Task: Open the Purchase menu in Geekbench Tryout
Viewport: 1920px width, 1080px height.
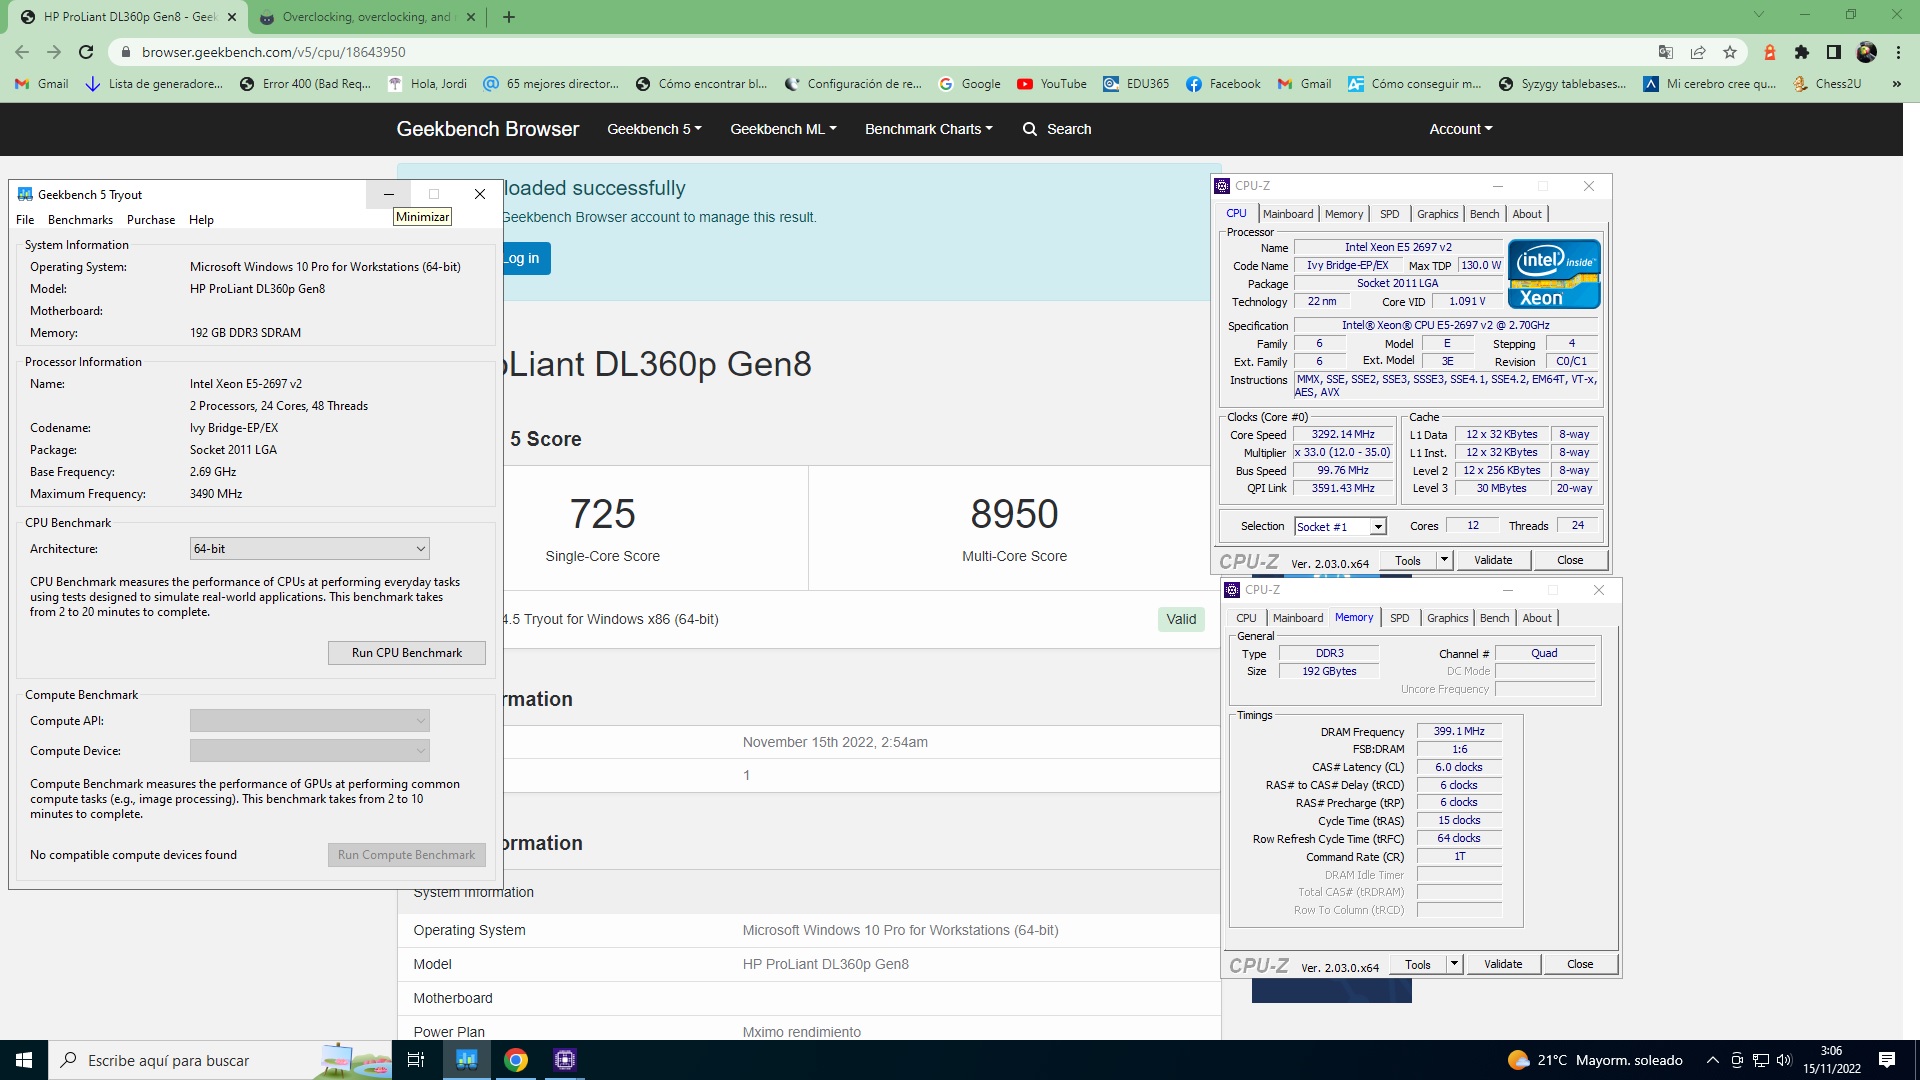Action: pos(151,220)
